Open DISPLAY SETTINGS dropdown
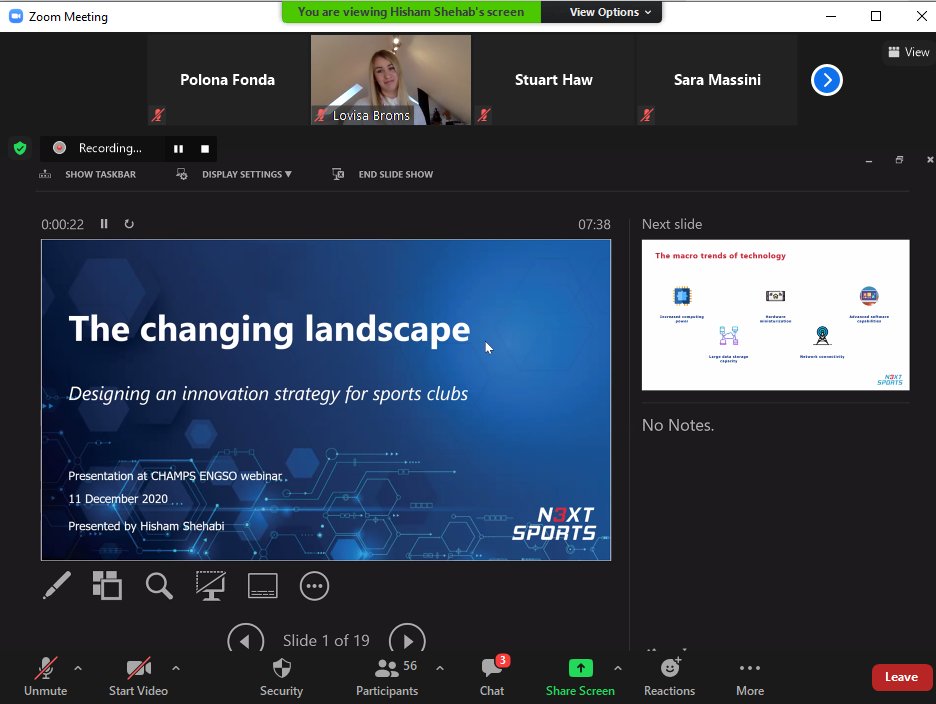 234,174
